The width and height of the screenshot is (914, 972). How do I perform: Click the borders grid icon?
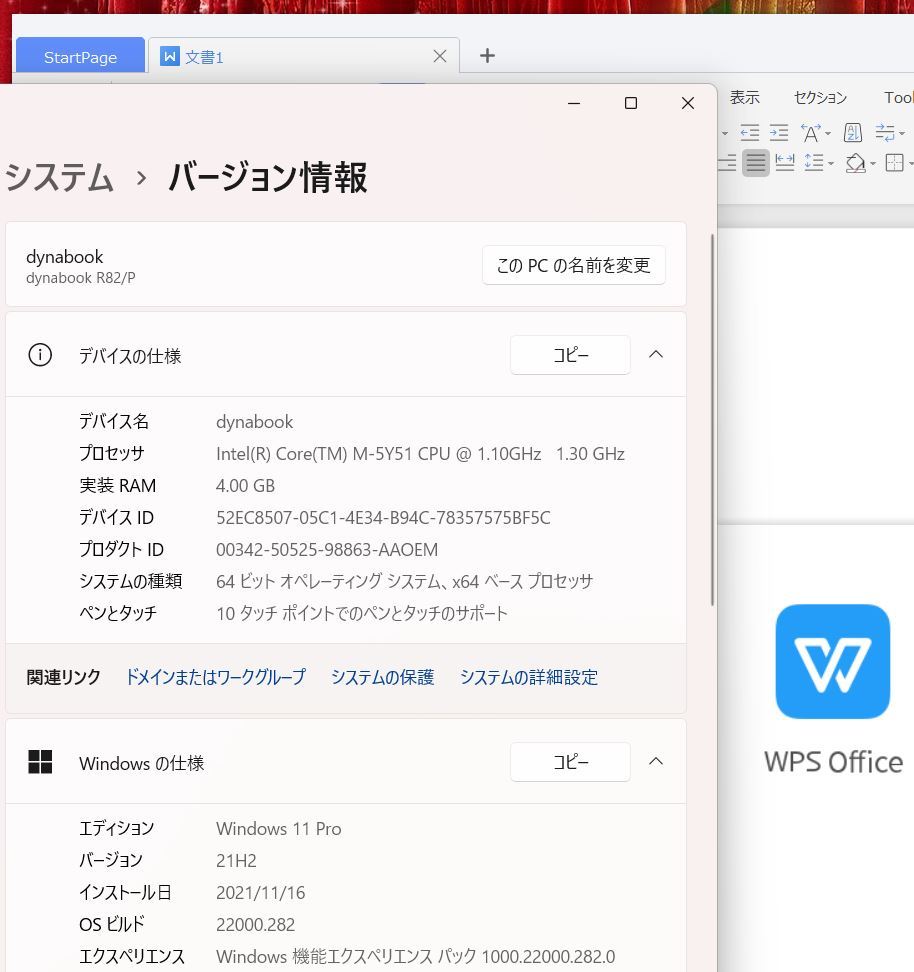click(895, 163)
